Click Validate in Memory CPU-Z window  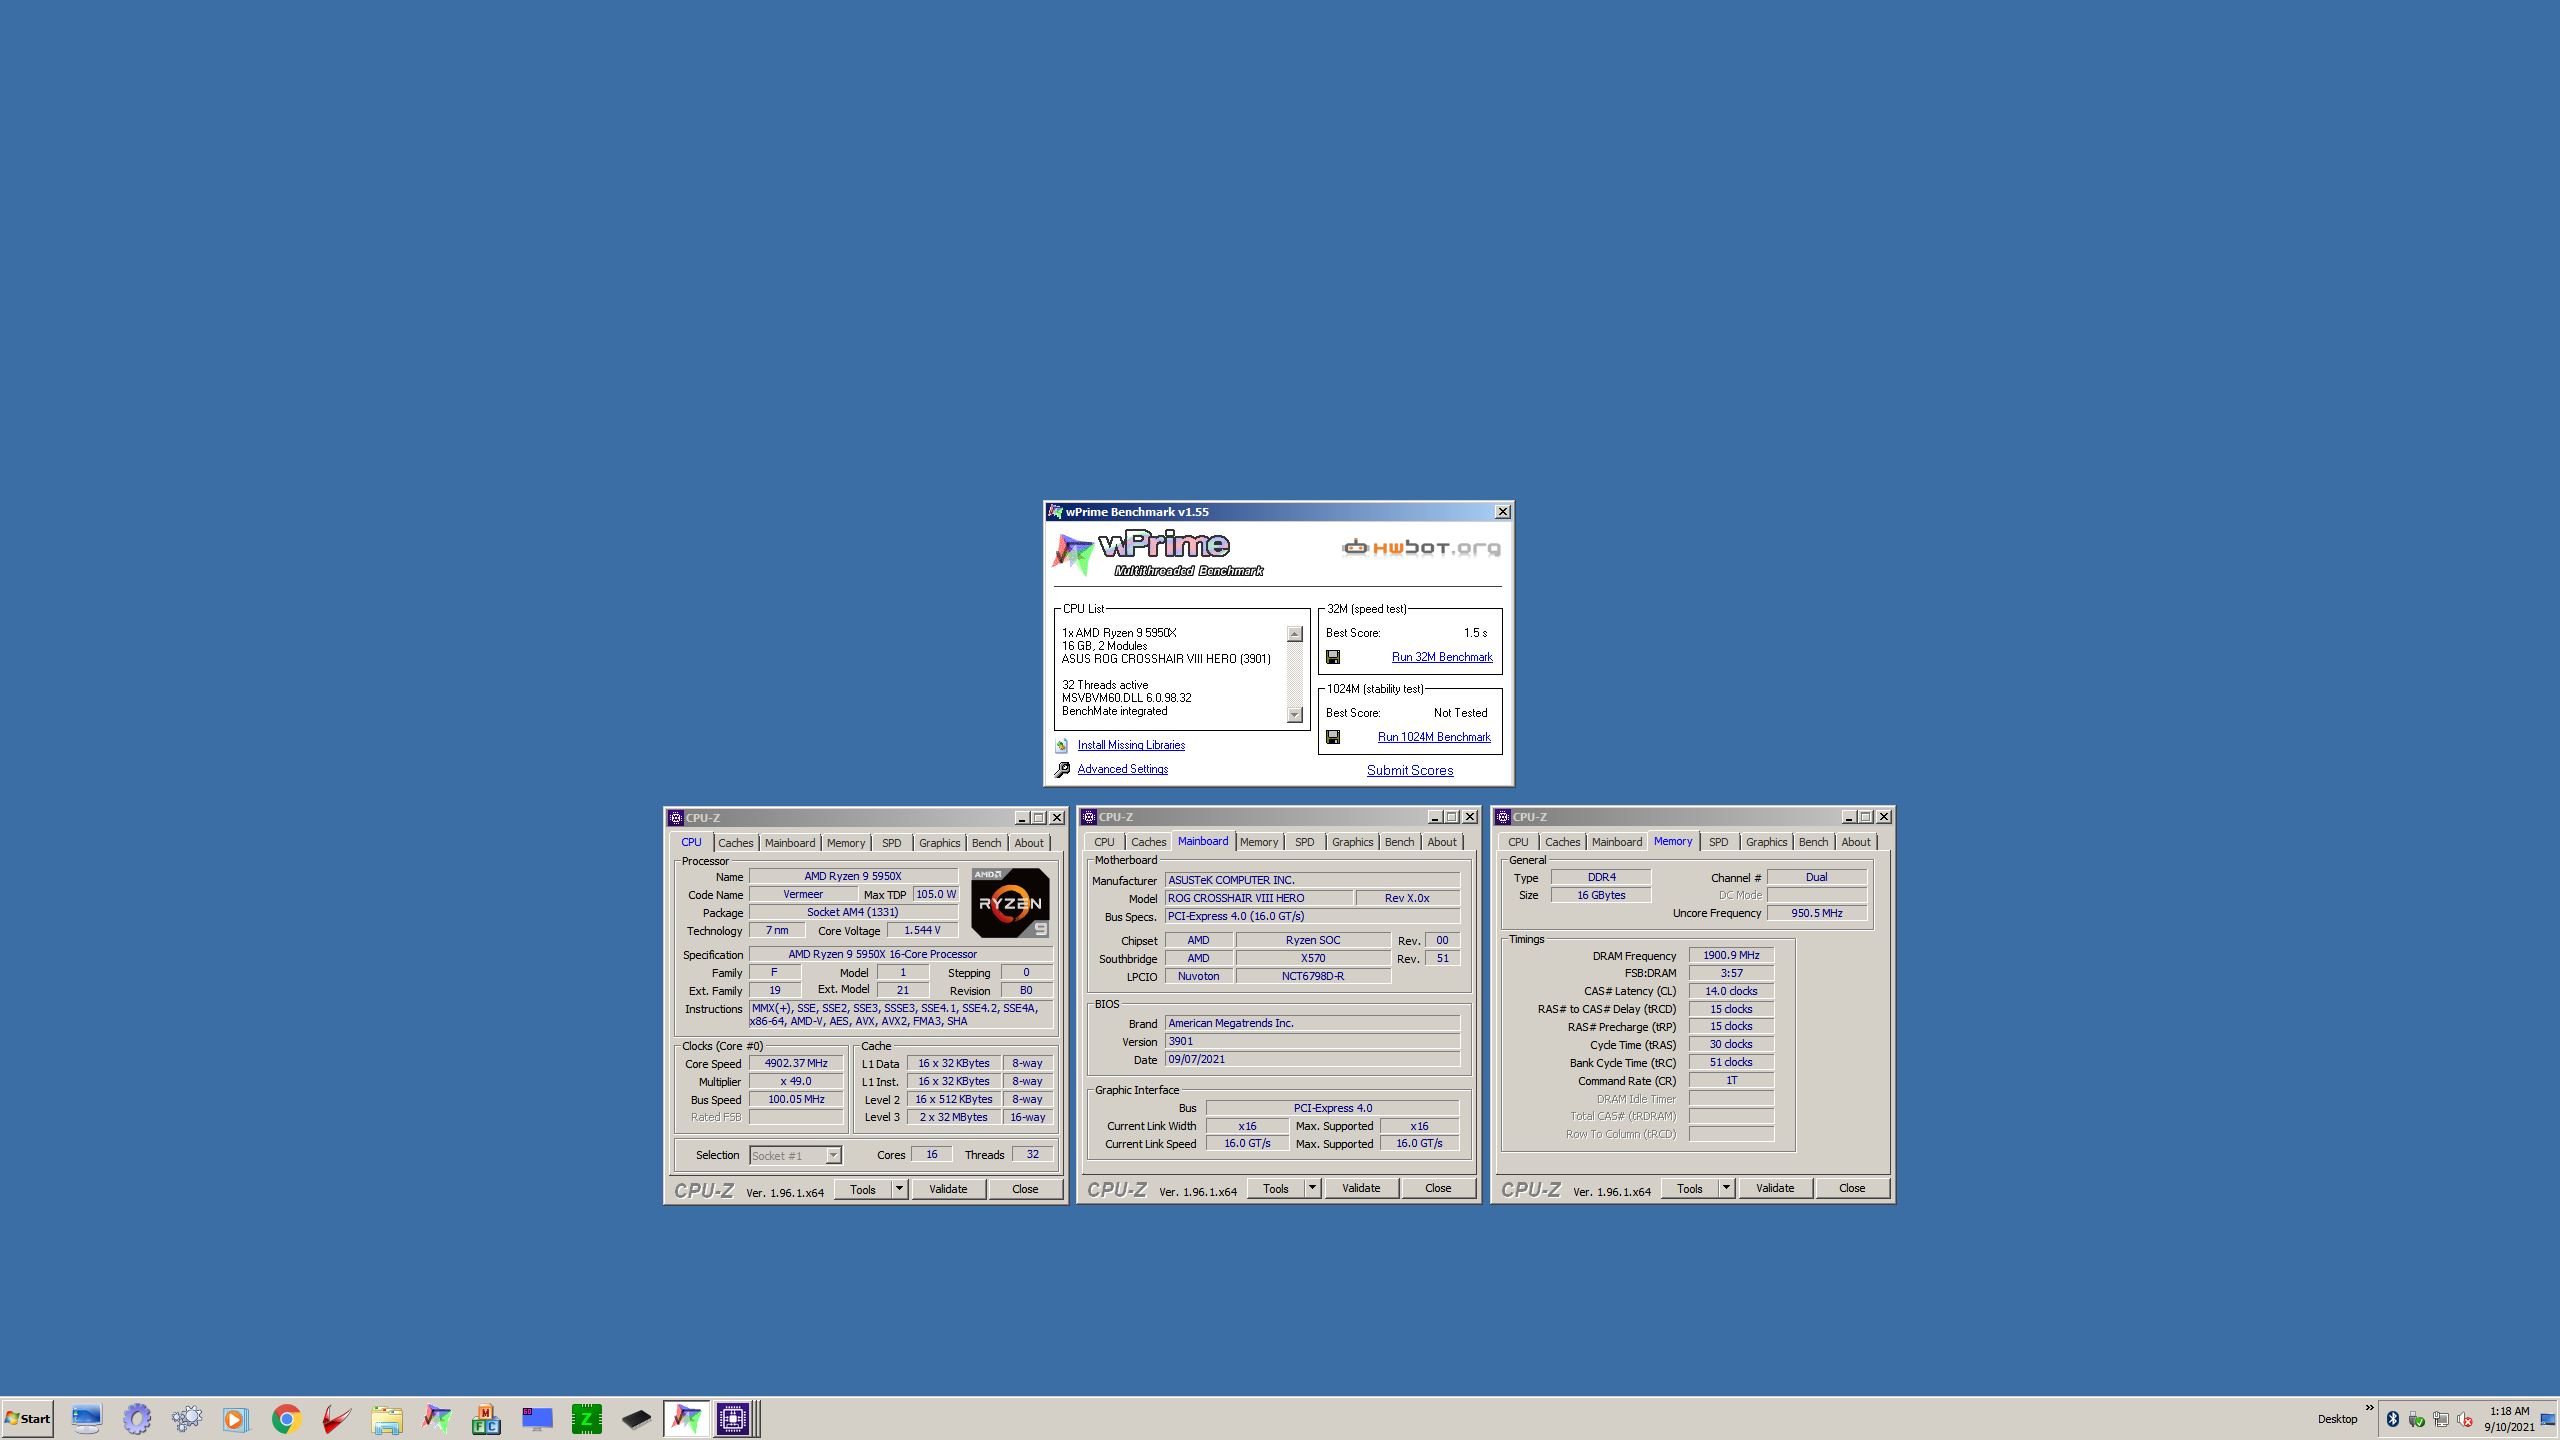[x=1775, y=1188]
